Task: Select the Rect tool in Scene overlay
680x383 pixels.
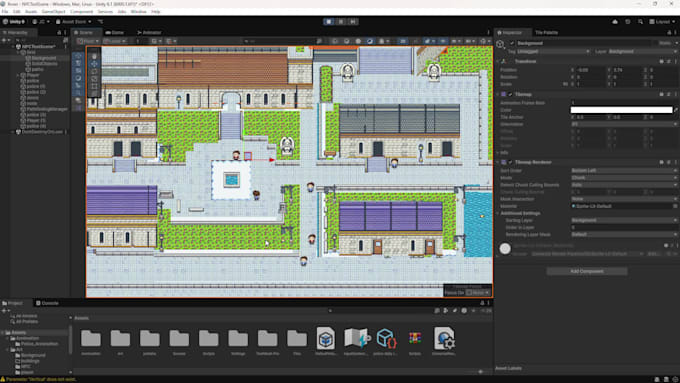Action: click(x=95, y=86)
